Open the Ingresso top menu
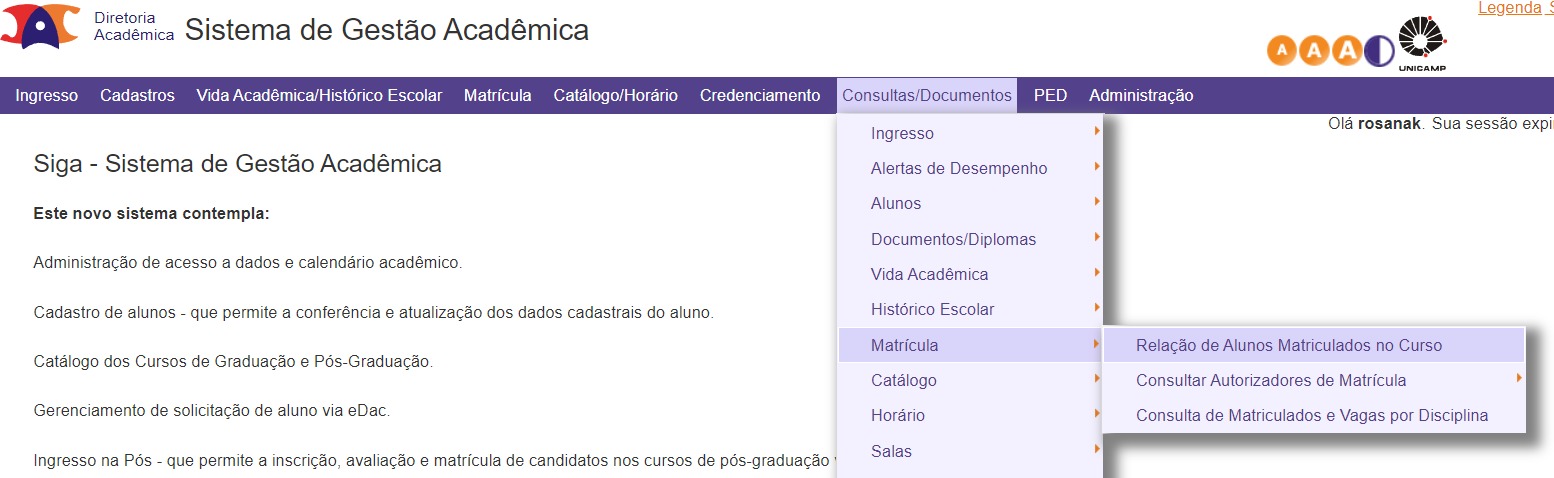Screen dimensions: 1554x478 click(x=47, y=96)
